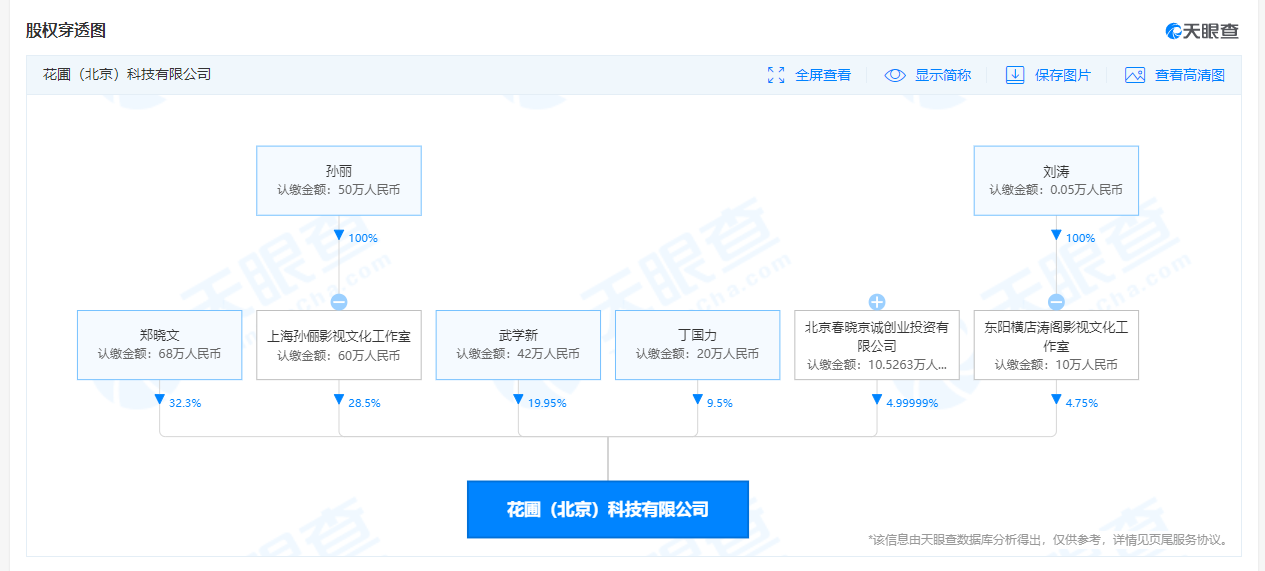Click the fullscreen view icon

776,75
